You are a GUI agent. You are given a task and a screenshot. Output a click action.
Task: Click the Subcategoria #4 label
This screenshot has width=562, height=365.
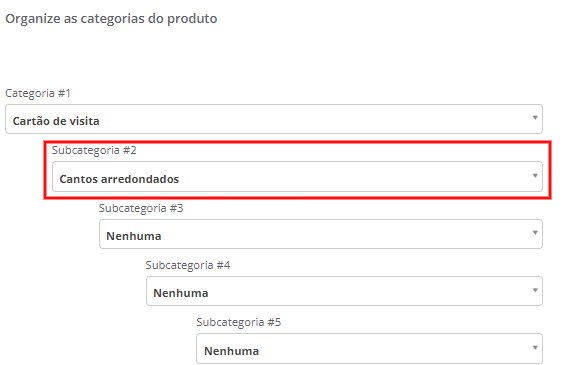[187, 265]
